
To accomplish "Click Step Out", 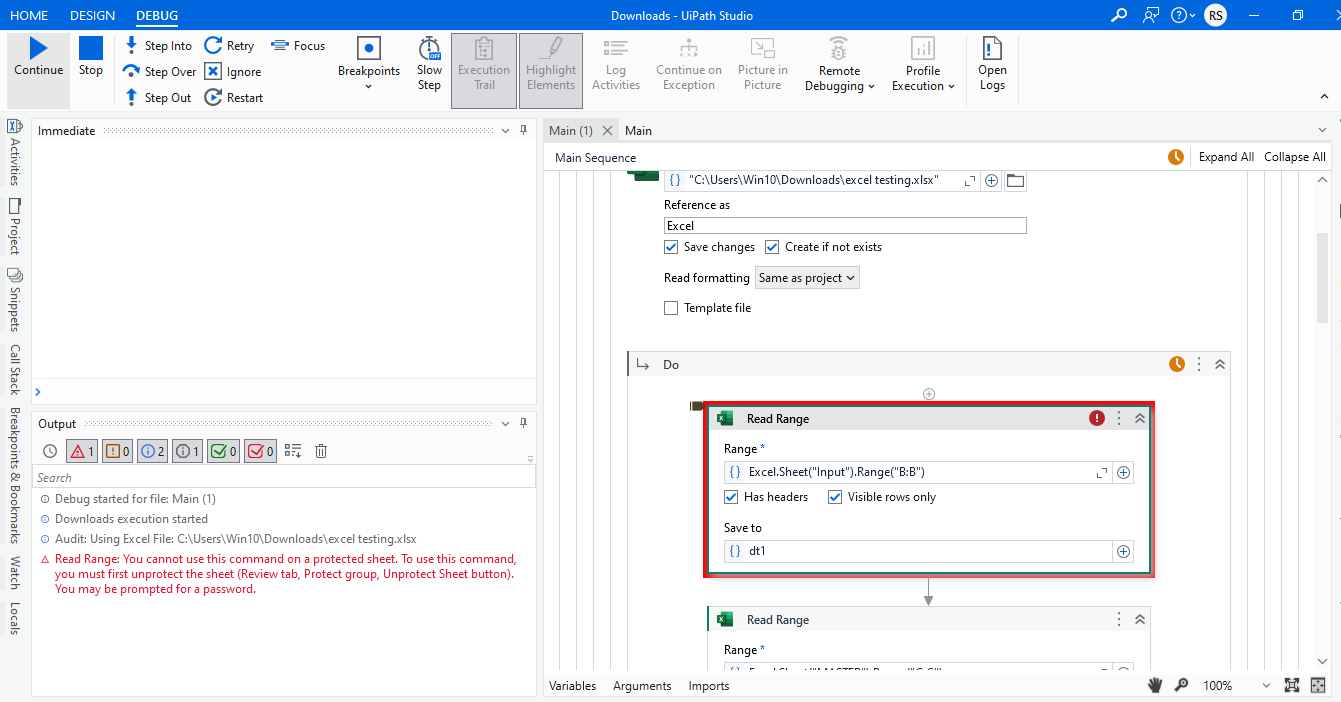I will pyautogui.click(x=157, y=98).
